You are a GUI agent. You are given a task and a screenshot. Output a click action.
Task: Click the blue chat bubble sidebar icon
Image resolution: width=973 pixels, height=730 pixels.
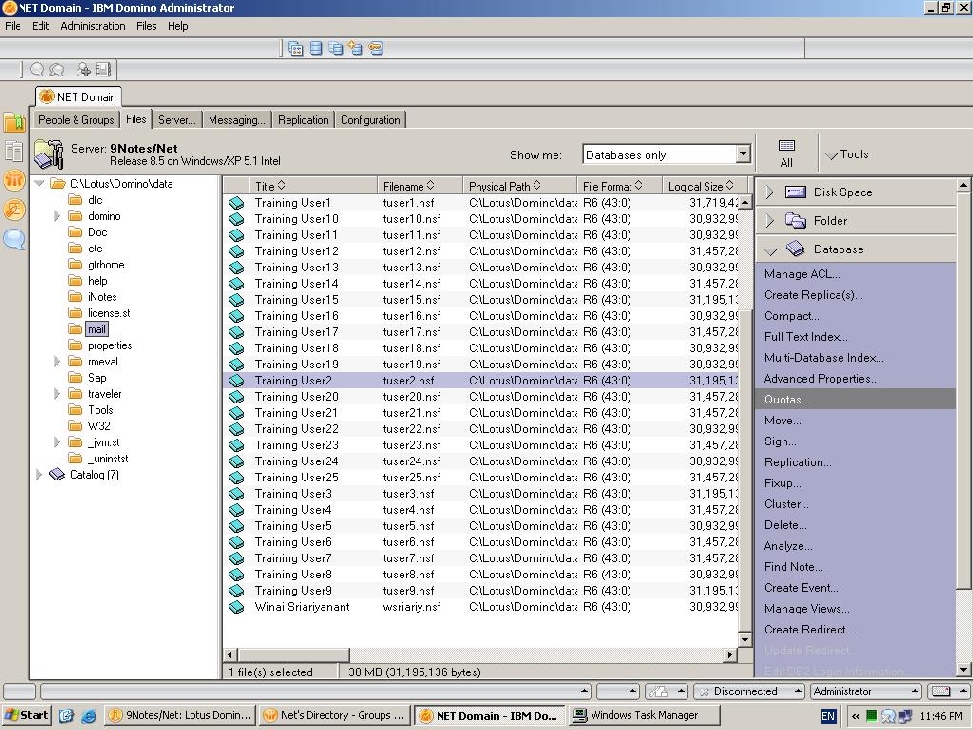pos(14,239)
